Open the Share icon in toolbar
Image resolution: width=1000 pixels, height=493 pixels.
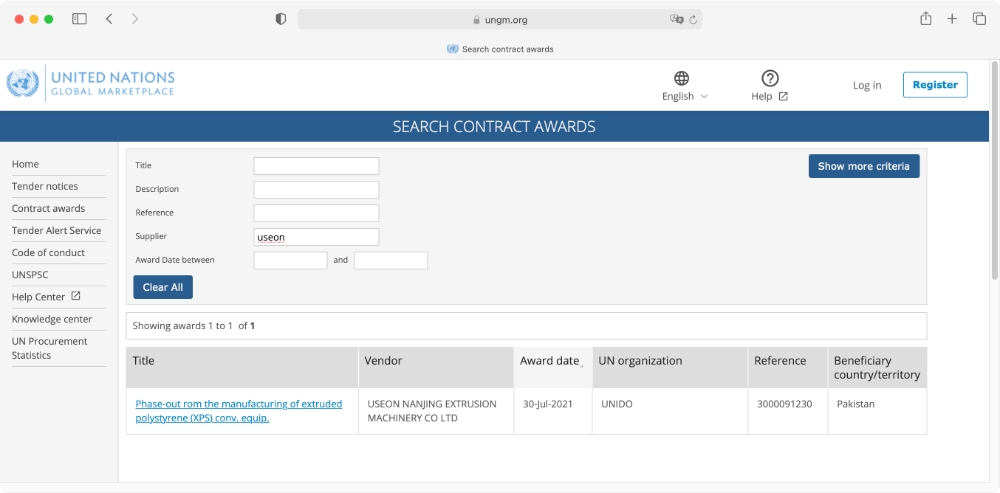925,18
